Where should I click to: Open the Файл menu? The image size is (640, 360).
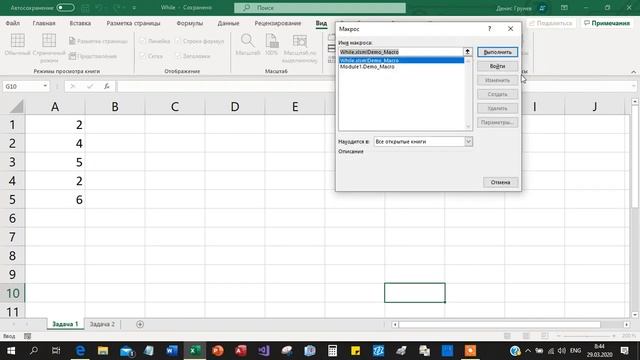point(13,23)
